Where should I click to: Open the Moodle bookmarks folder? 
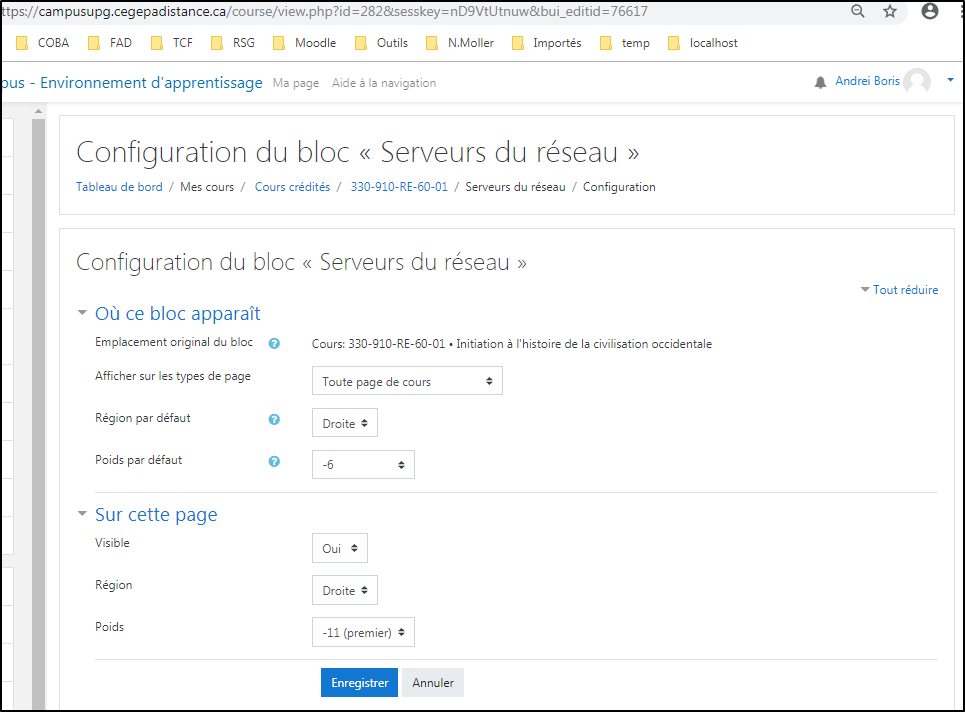305,43
